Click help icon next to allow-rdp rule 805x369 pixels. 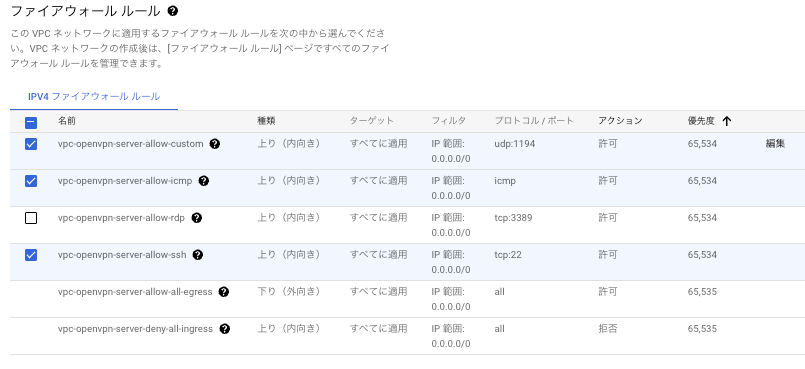(196, 218)
